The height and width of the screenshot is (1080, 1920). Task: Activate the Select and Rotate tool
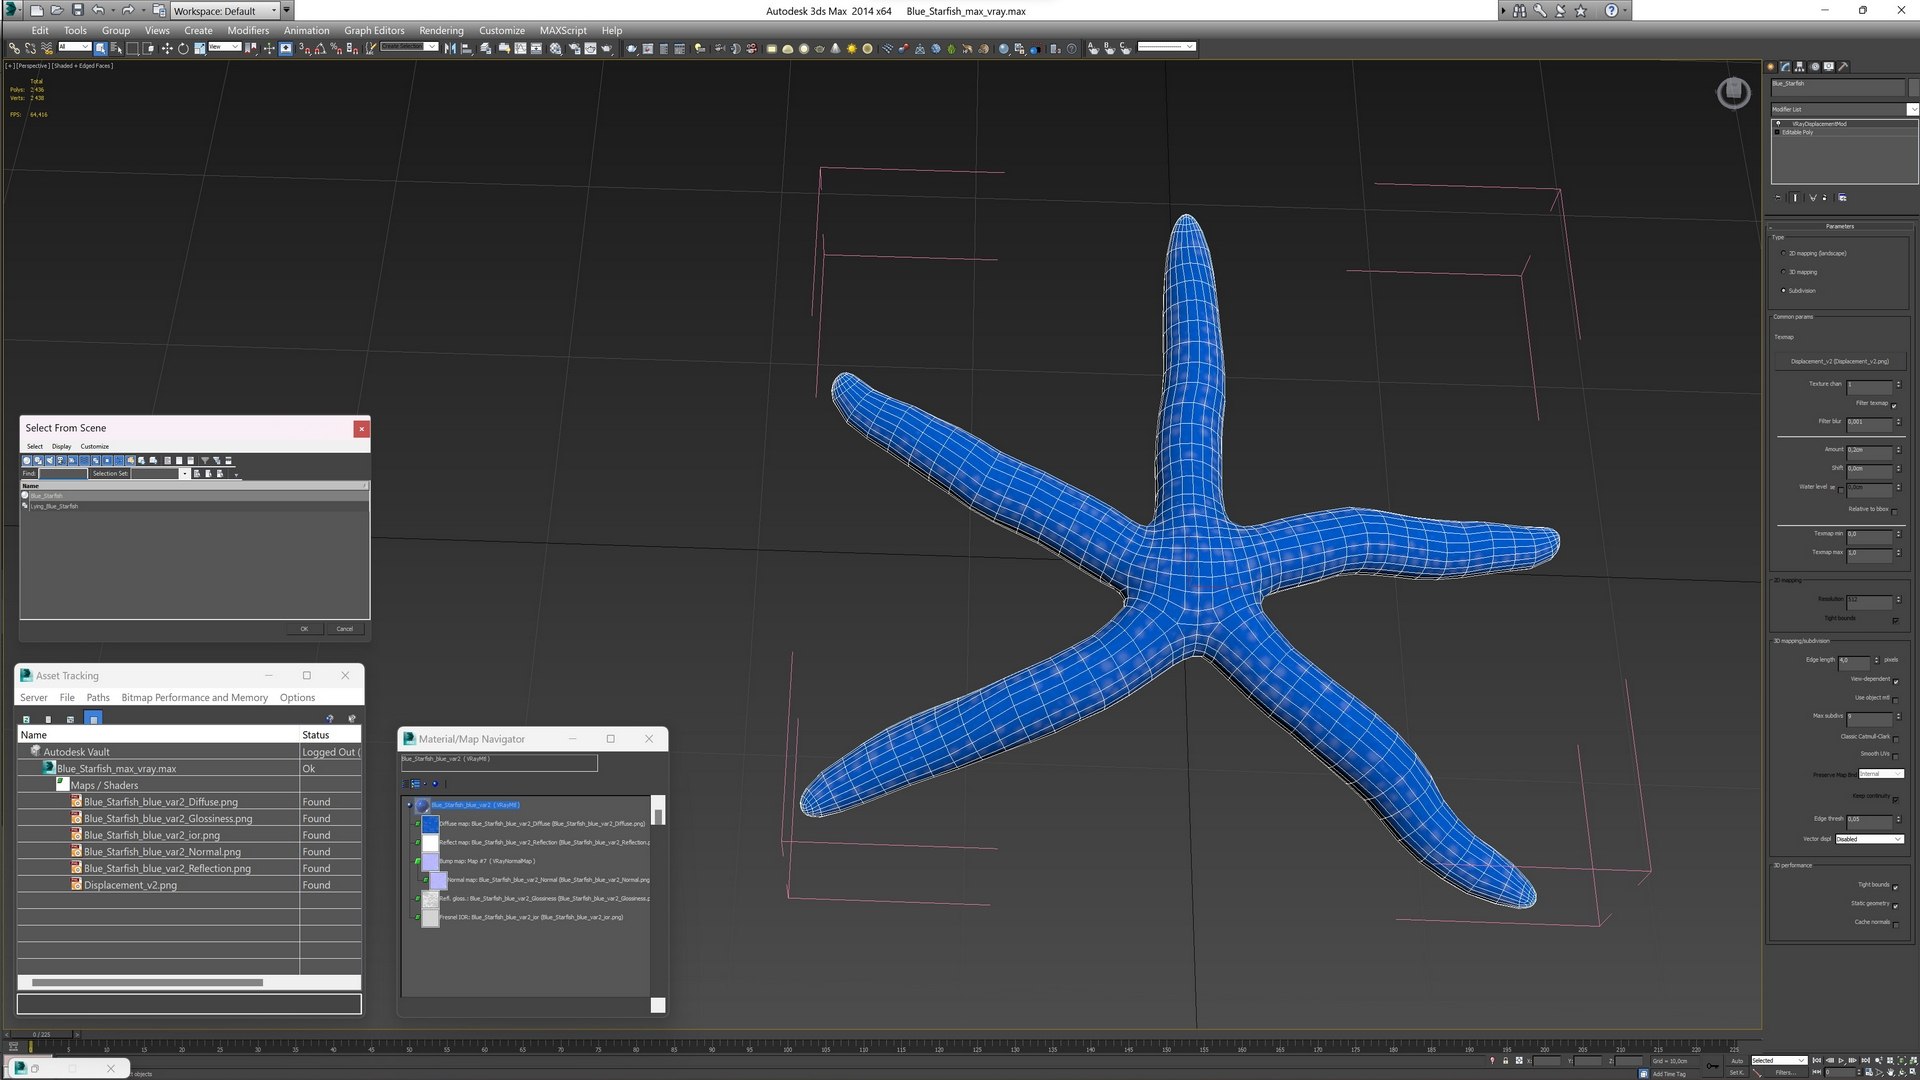(x=183, y=48)
